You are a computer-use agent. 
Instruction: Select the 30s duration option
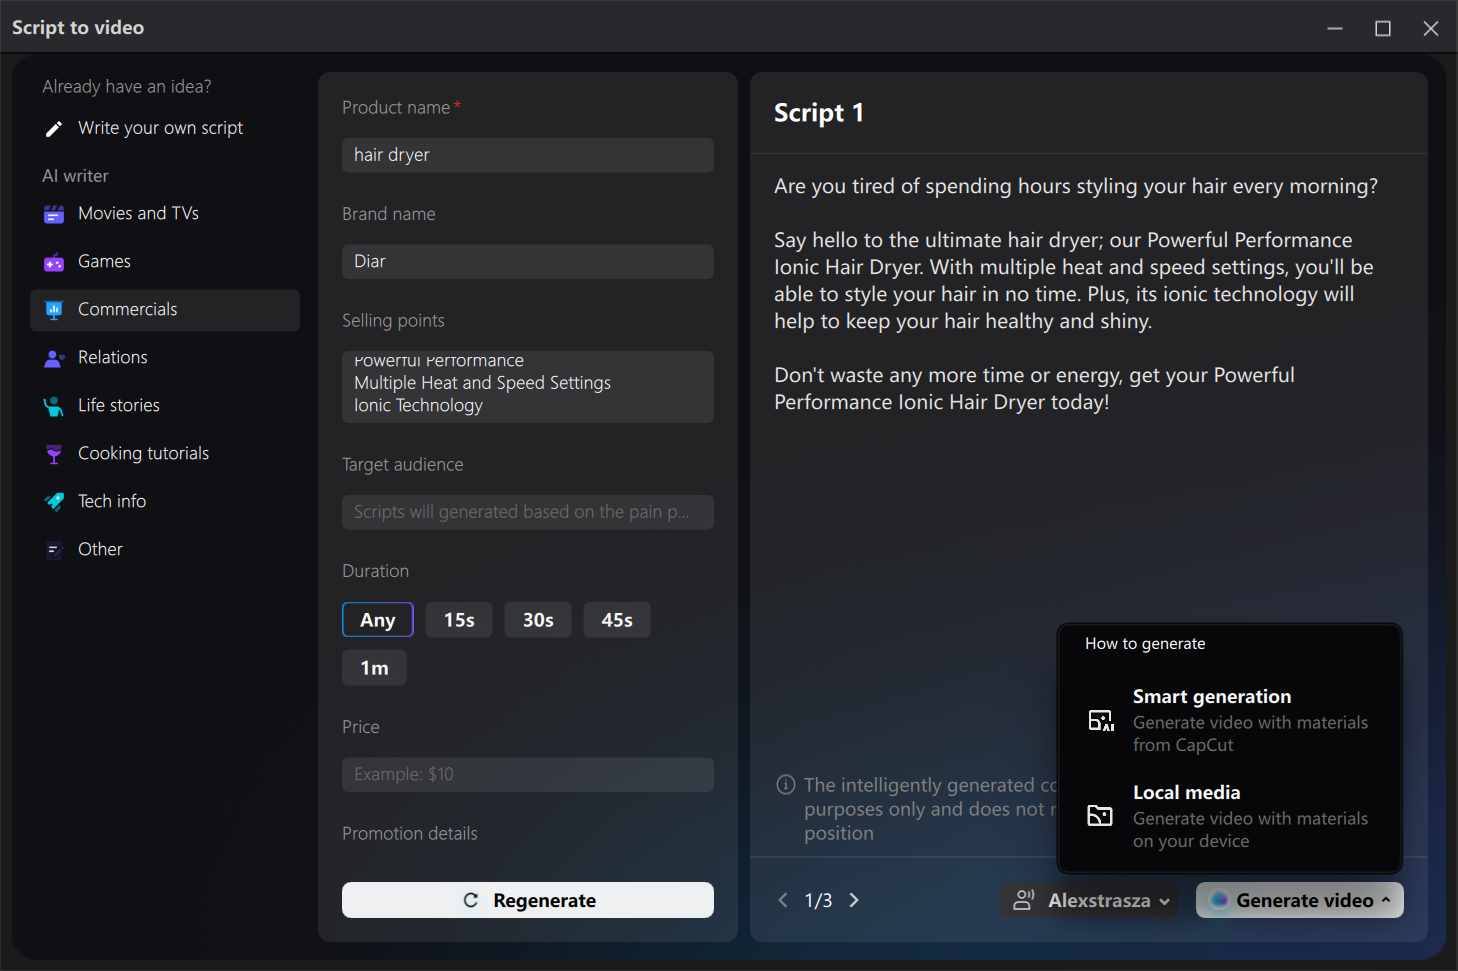pyautogui.click(x=537, y=619)
